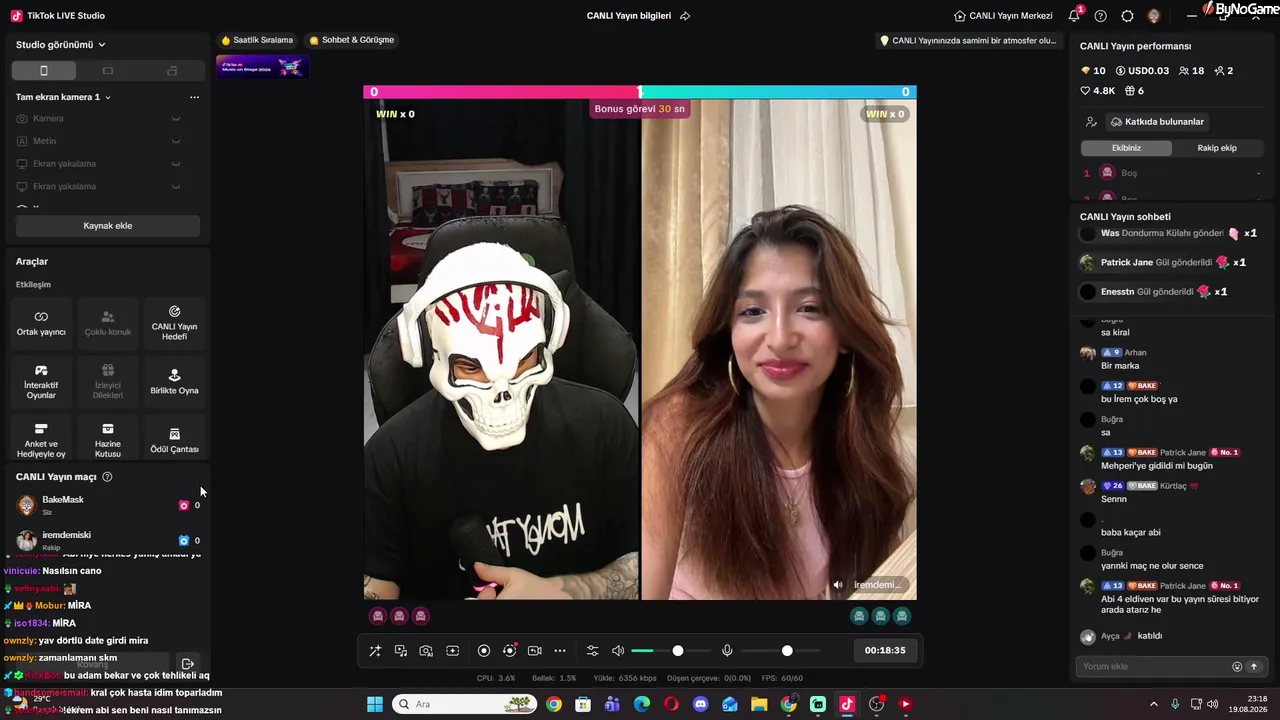Screen dimensions: 1280x720
Task: Open İnteraktif Oyunlar tool
Action: coord(41,381)
